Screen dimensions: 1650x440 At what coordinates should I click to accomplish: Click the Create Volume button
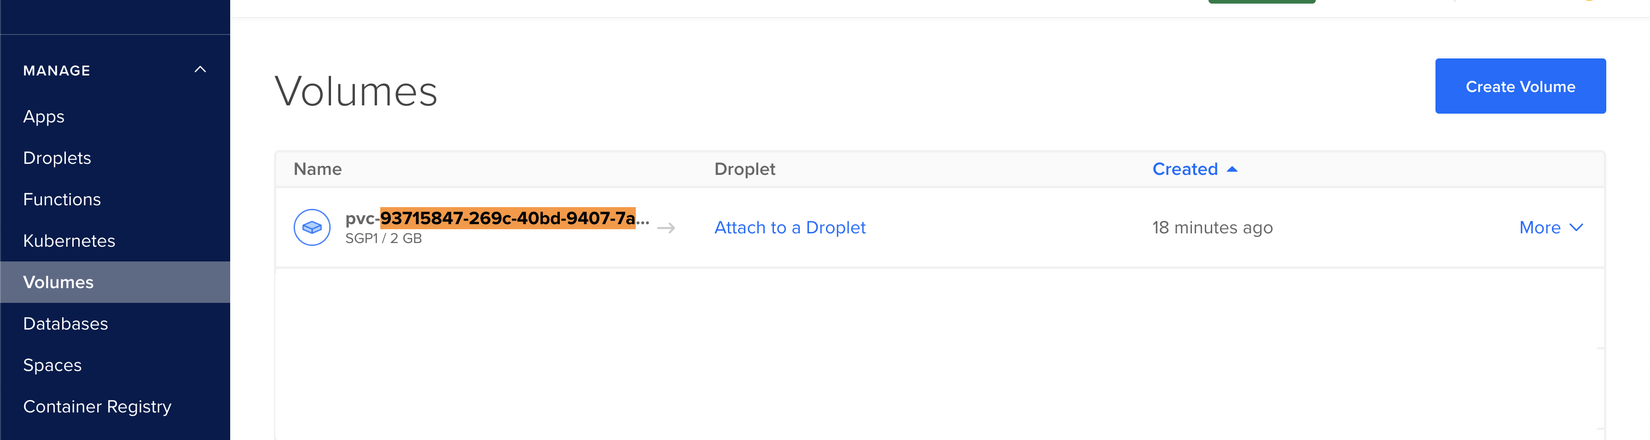1520,87
